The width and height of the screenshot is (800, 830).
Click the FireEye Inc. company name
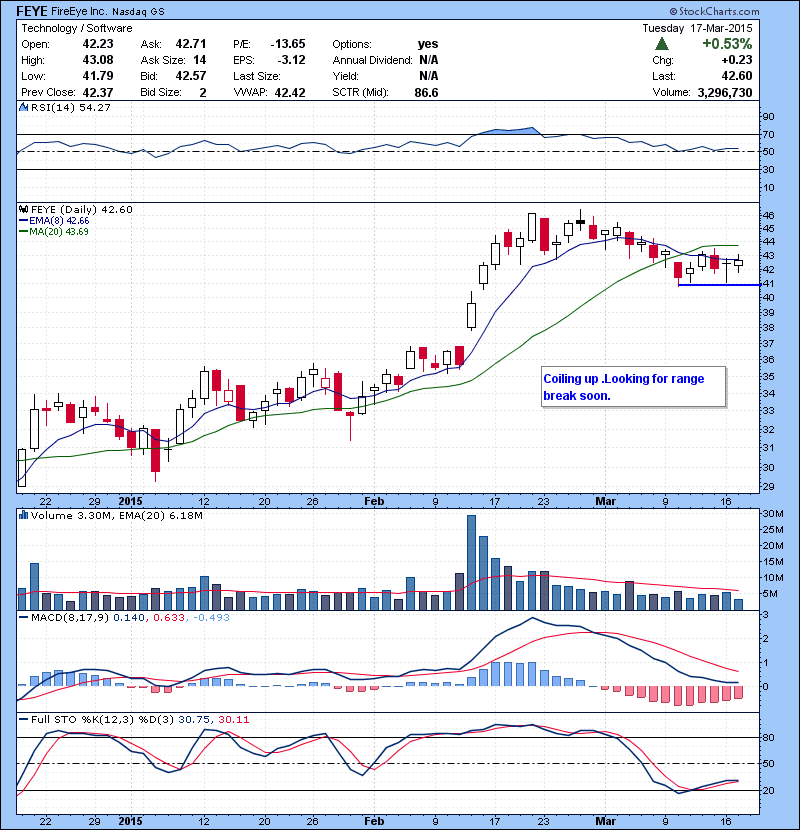pos(80,12)
